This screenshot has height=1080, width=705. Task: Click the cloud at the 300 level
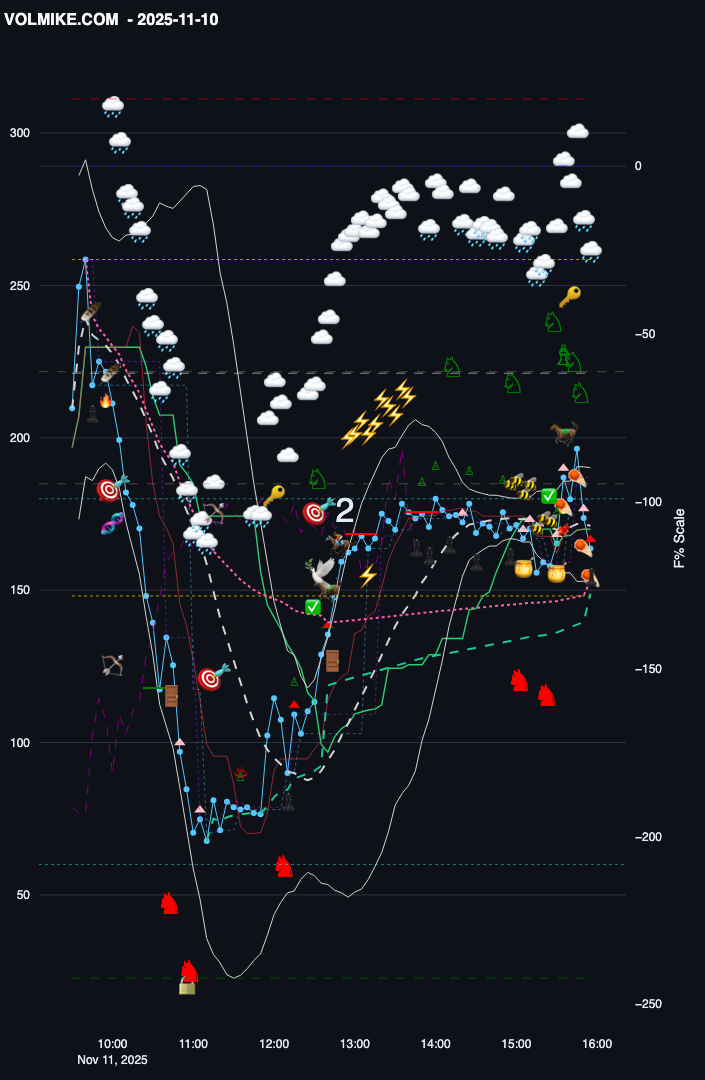pyautogui.click(x=578, y=131)
